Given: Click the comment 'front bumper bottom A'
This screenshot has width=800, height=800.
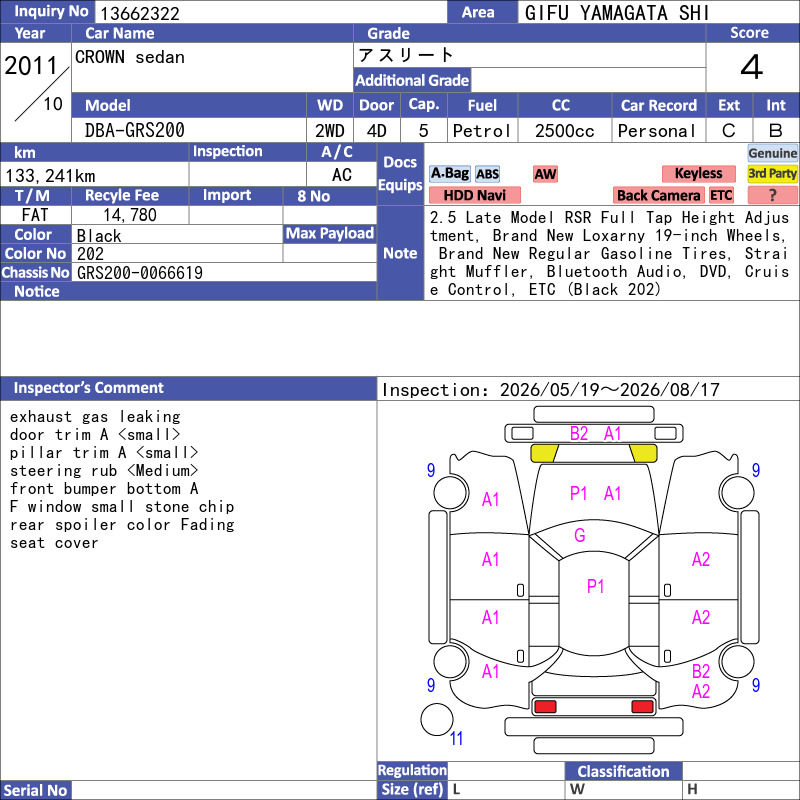Looking at the screenshot, I should point(104,488).
